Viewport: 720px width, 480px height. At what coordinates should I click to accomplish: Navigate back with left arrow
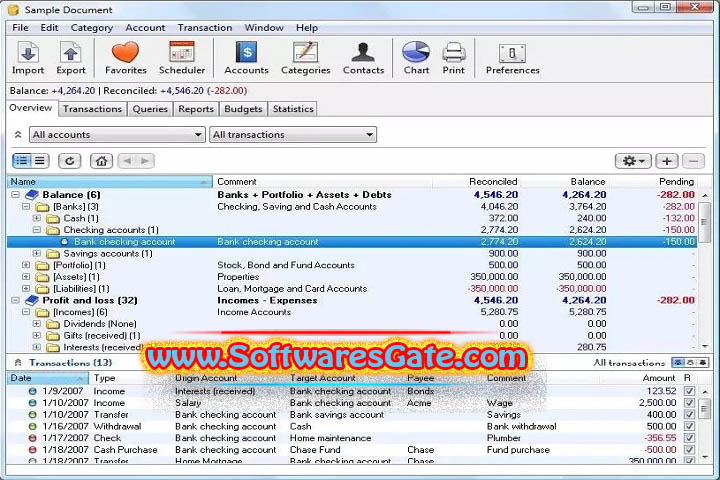point(127,161)
